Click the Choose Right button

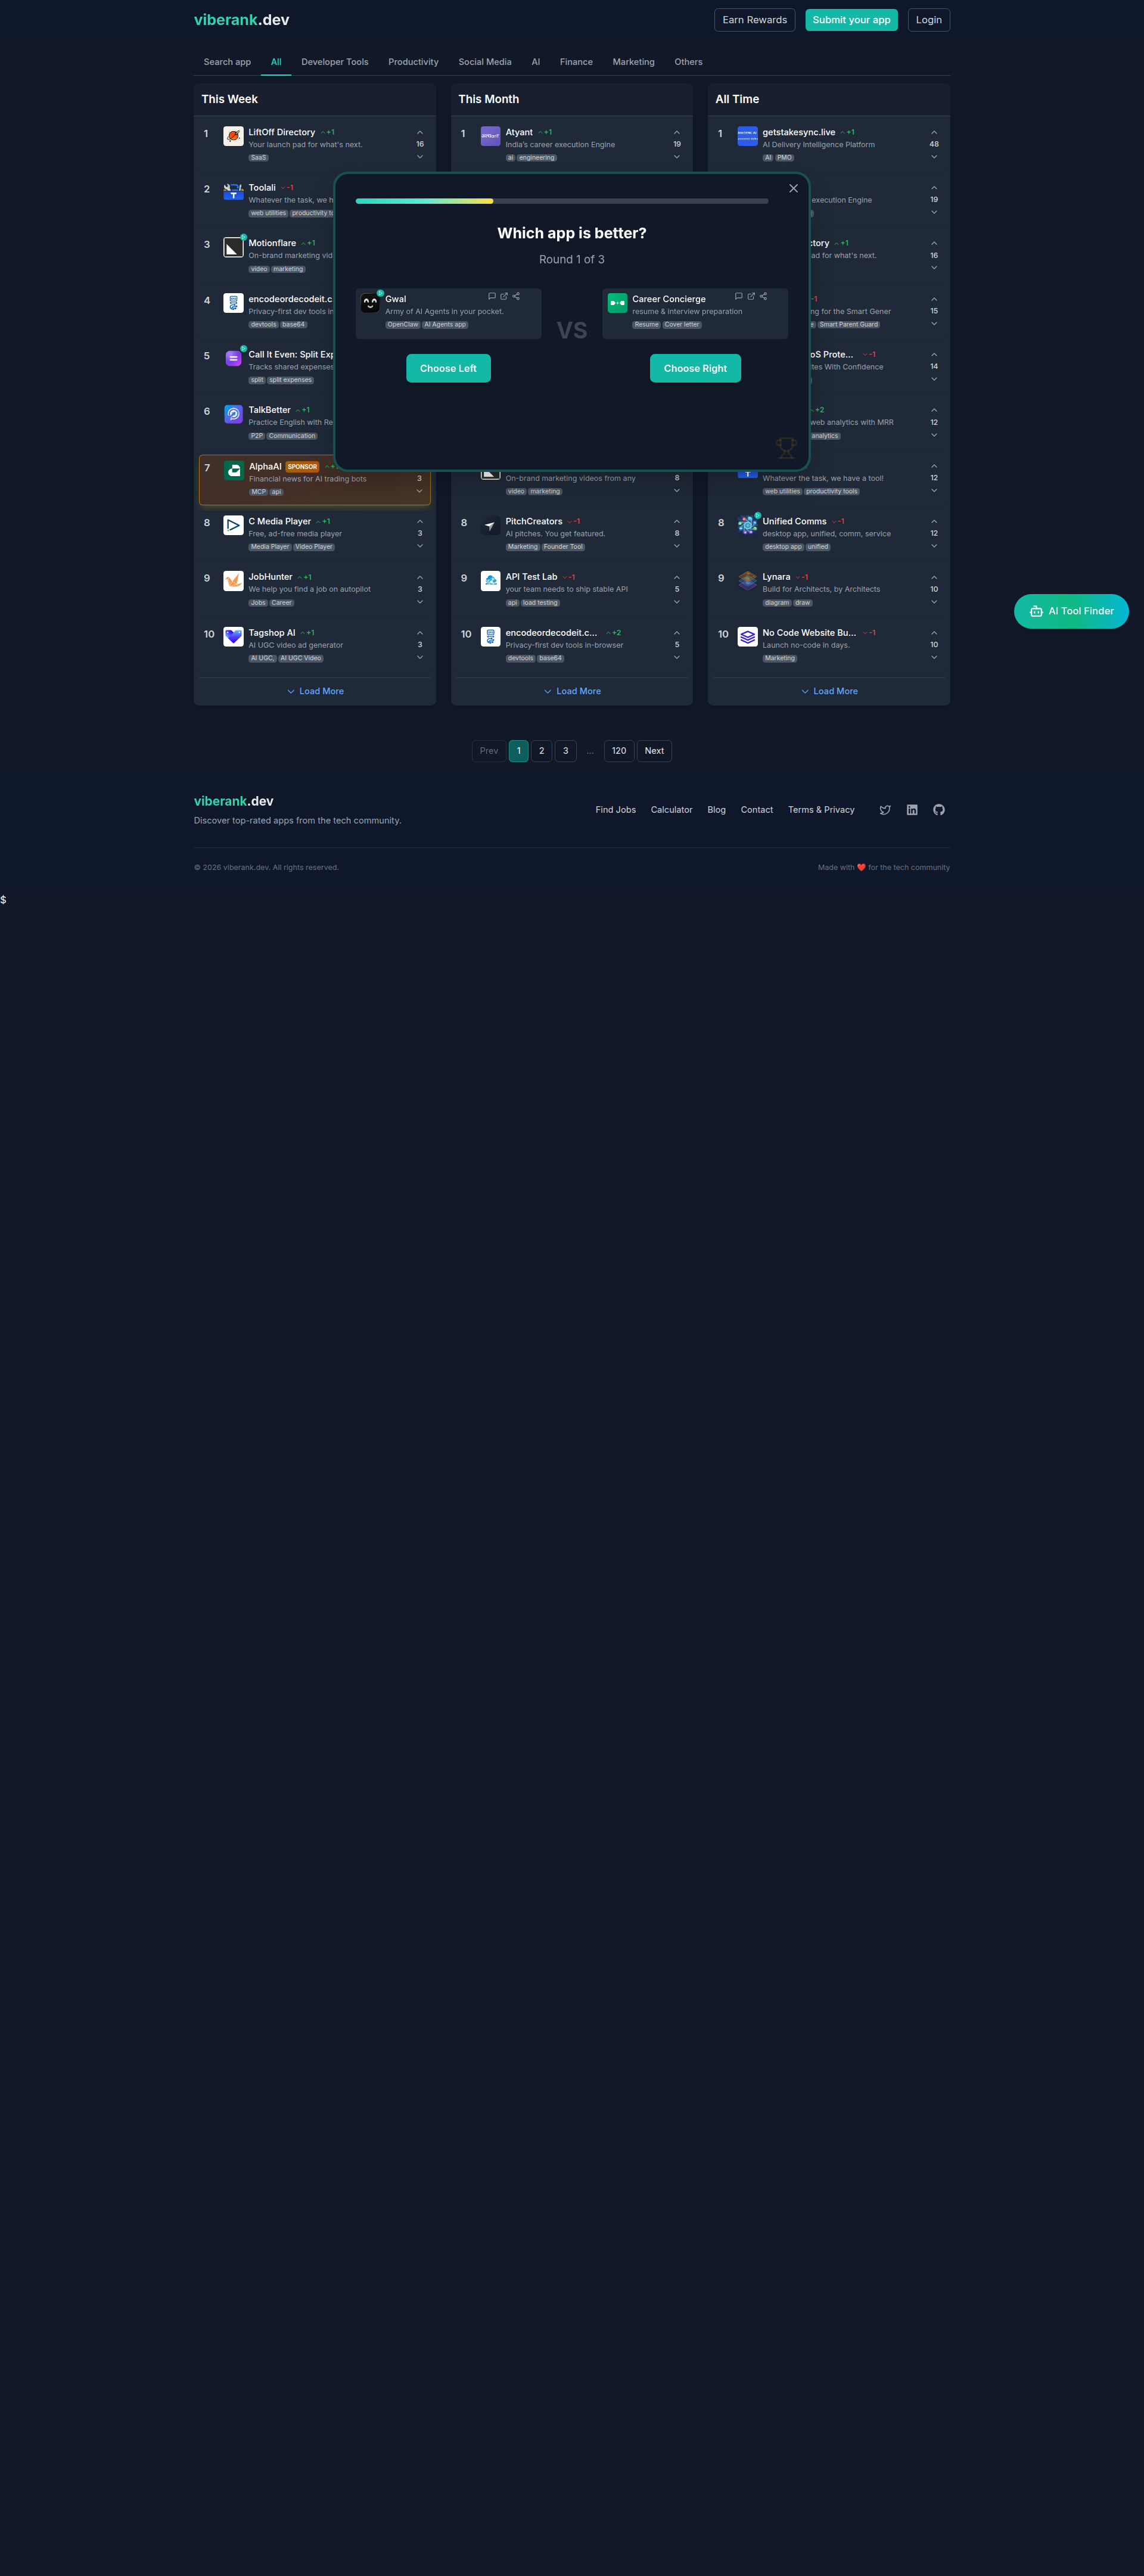pos(695,368)
